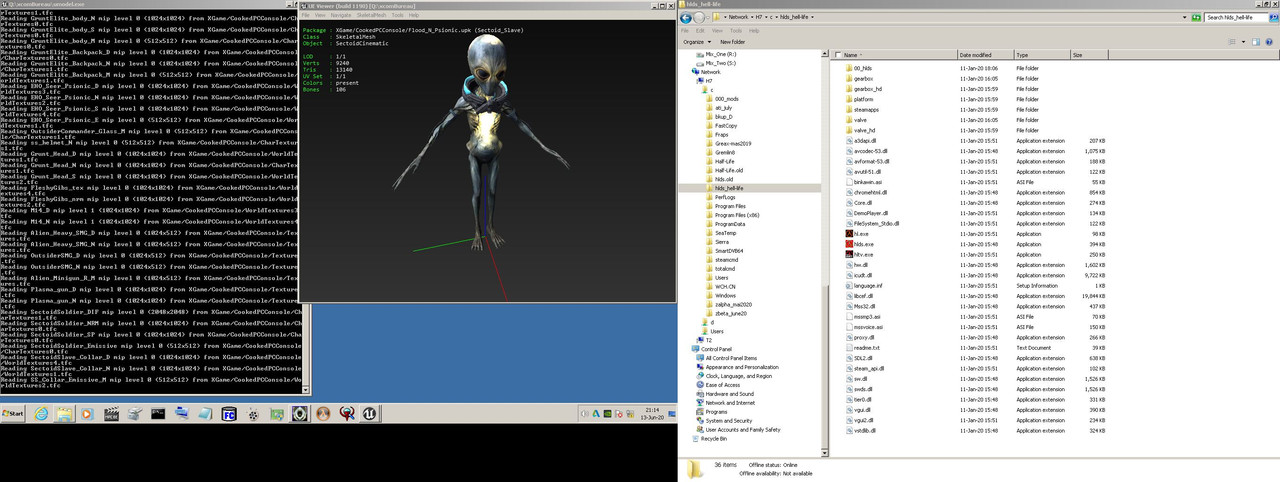Select the language.inf file

tap(868, 286)
